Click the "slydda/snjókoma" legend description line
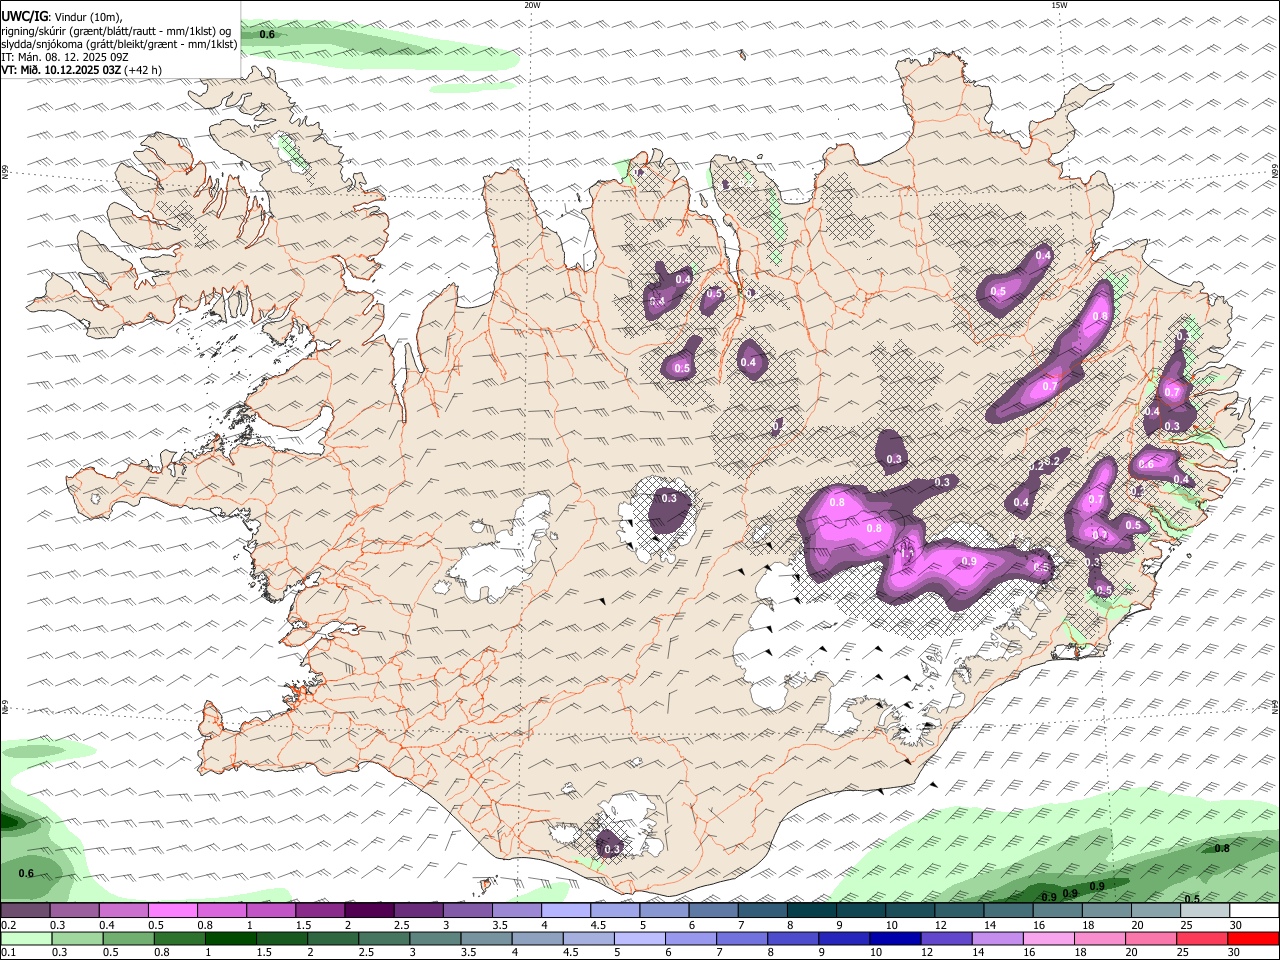This screenshot has width=1280, height=960. pos(119,44)
